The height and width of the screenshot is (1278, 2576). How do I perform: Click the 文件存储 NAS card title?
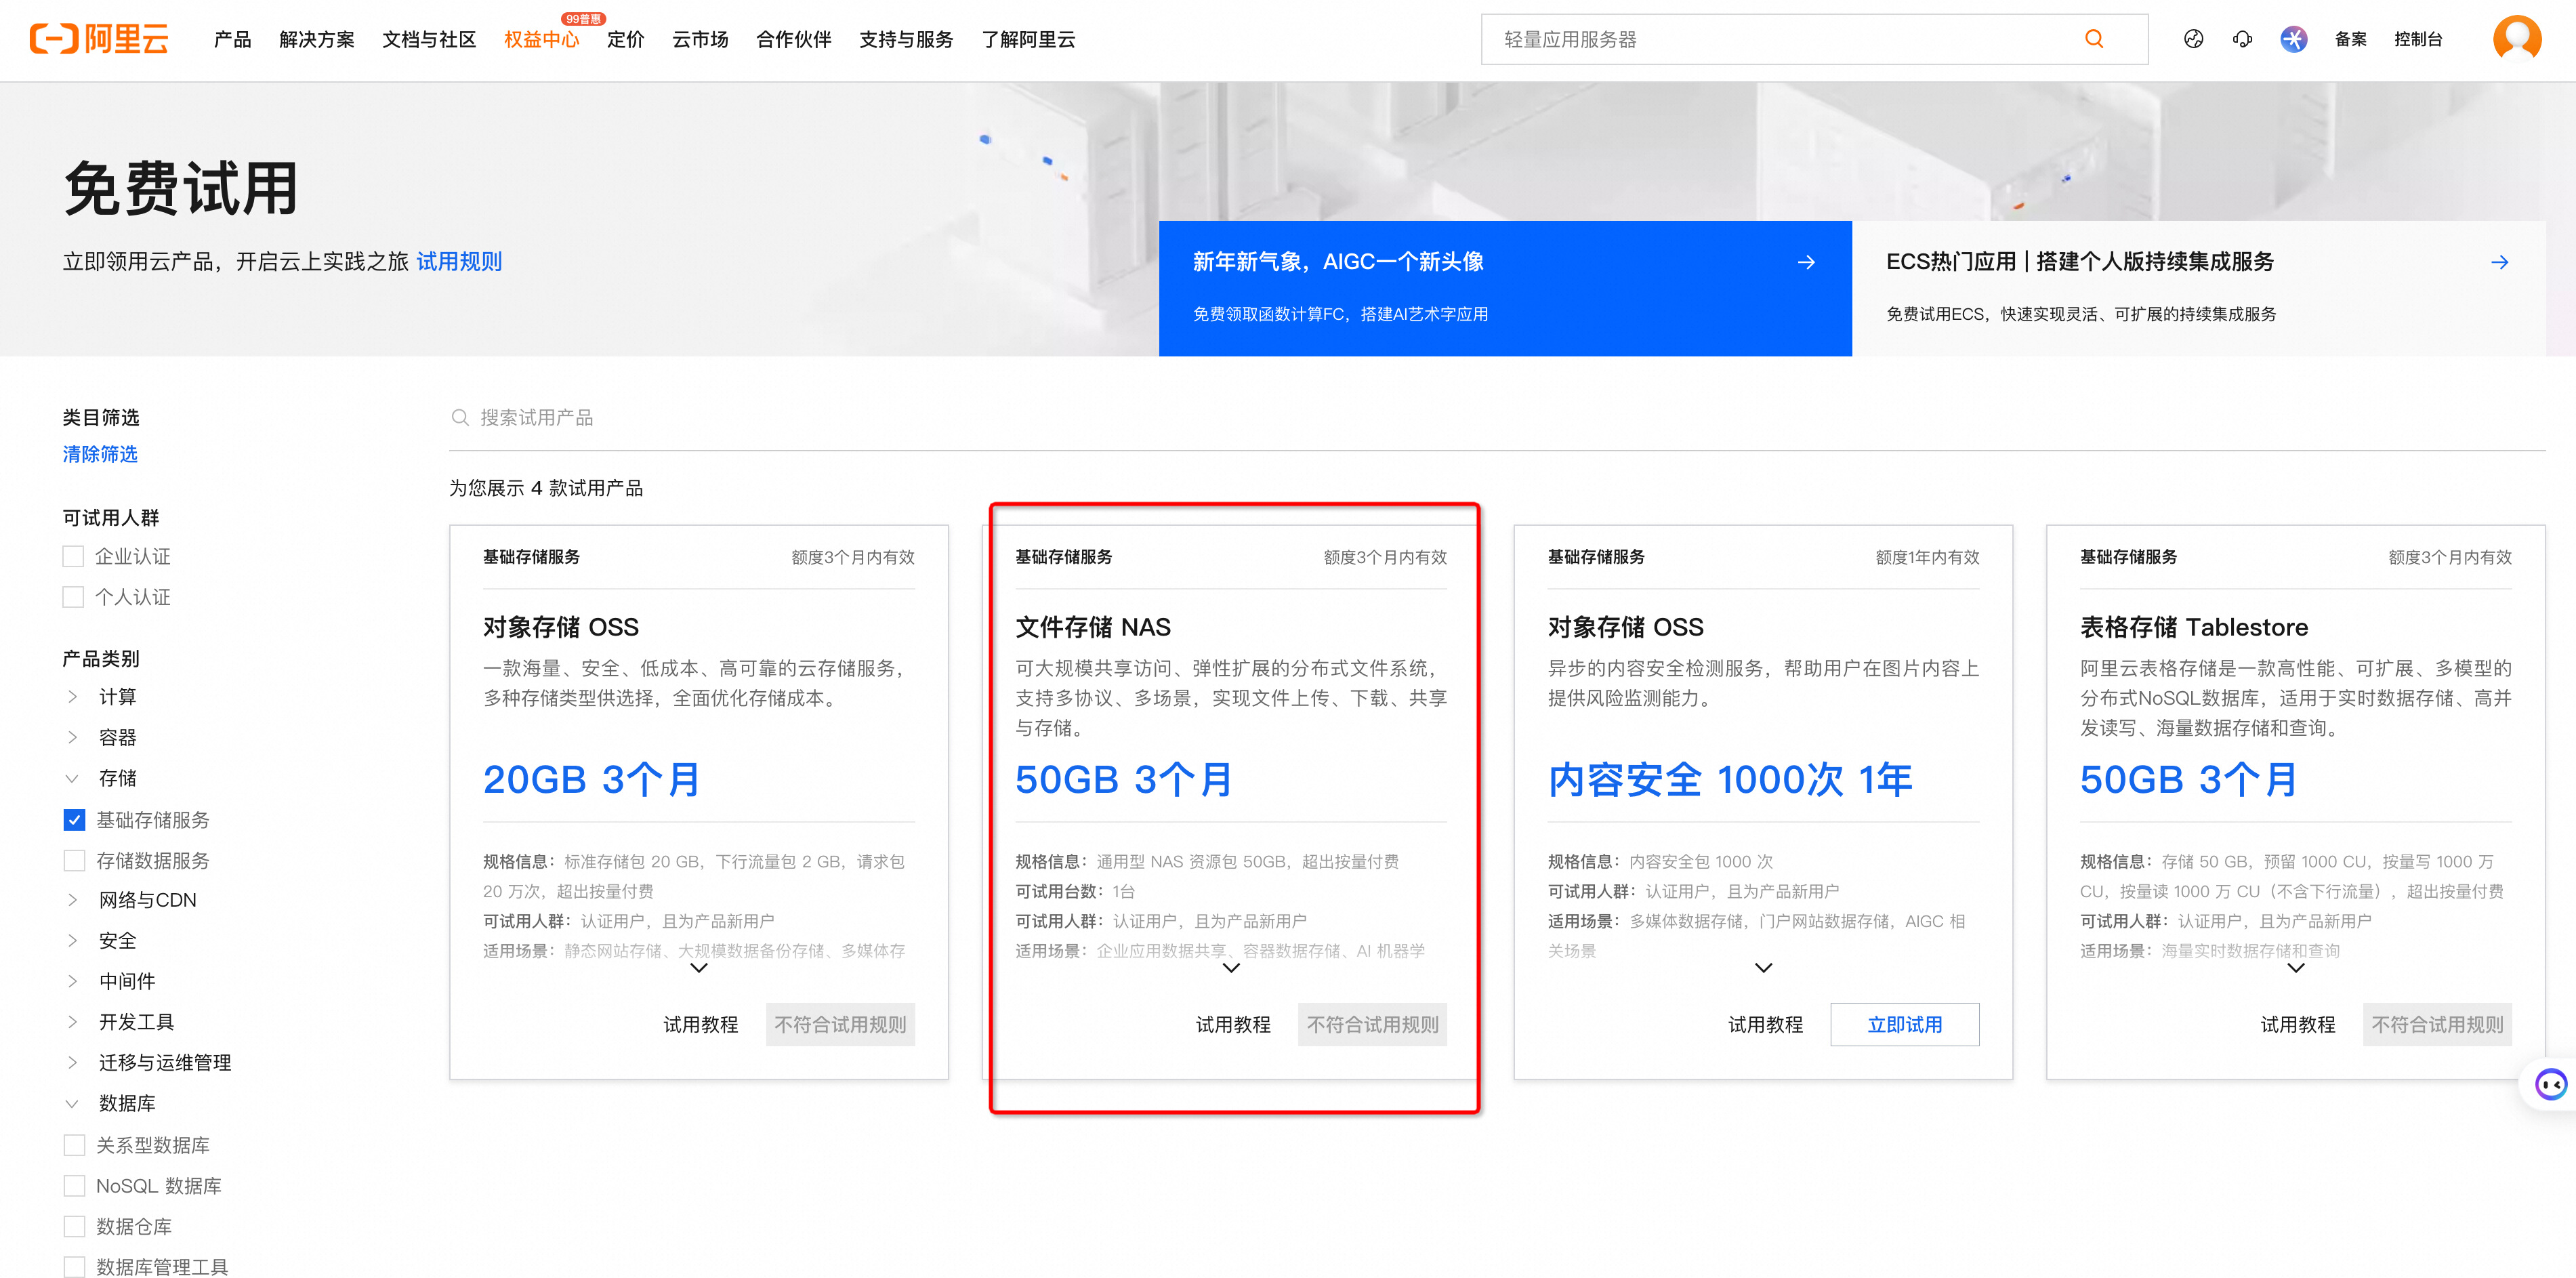pyautogui.click(x=1093, y=627)
